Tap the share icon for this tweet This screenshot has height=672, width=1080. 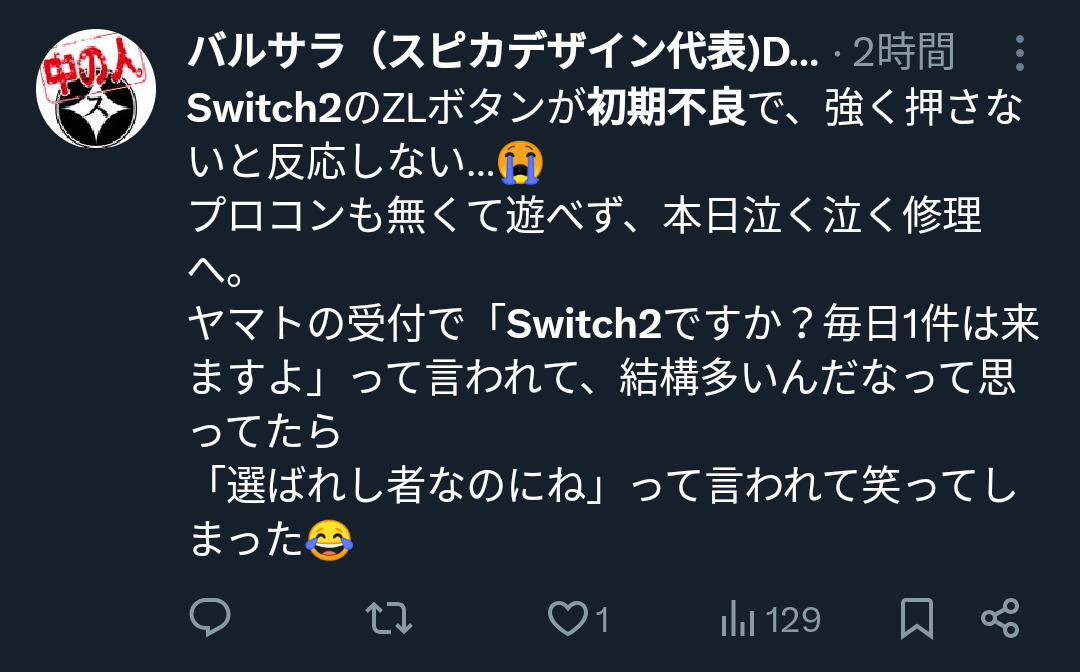[1000, 618]
